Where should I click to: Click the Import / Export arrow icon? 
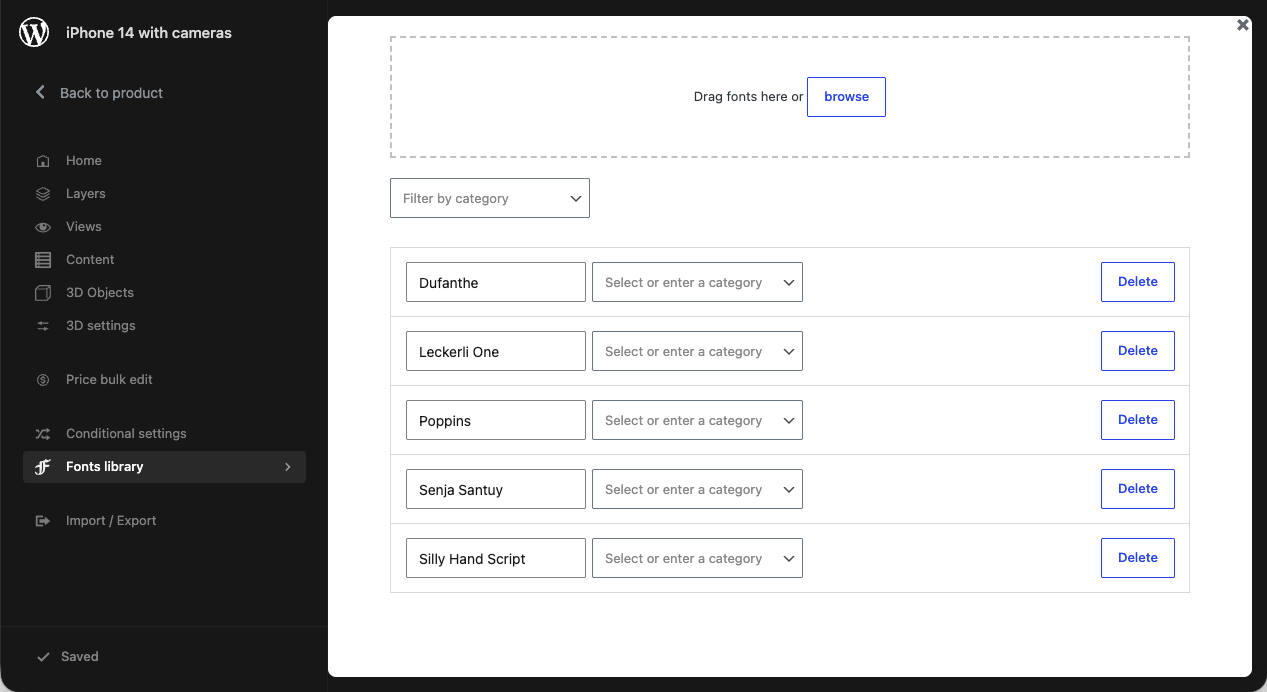click(43, 521)
